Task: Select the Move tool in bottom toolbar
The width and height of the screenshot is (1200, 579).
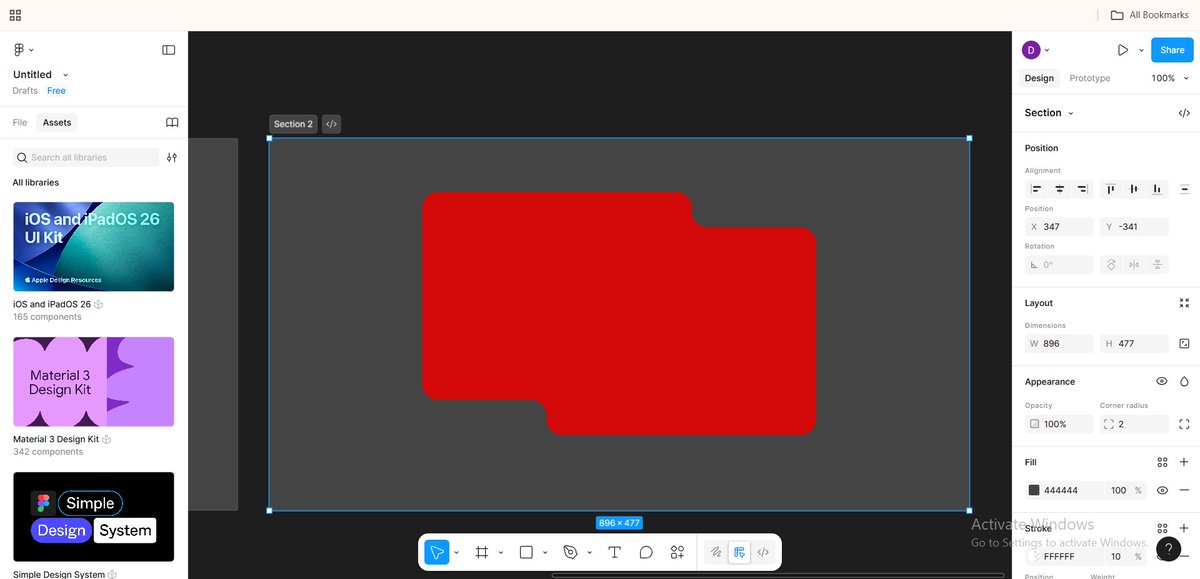Action: pos(437,552)
